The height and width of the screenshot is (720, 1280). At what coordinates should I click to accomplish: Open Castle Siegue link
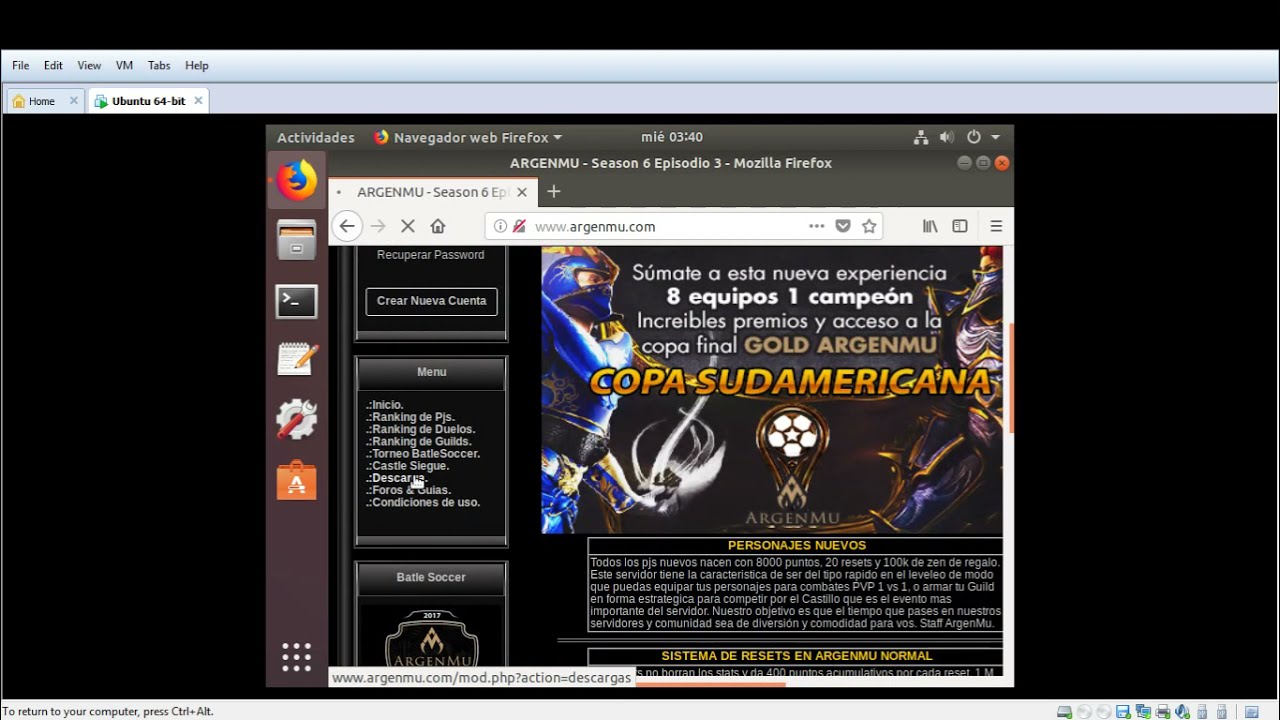pos(408,466)
